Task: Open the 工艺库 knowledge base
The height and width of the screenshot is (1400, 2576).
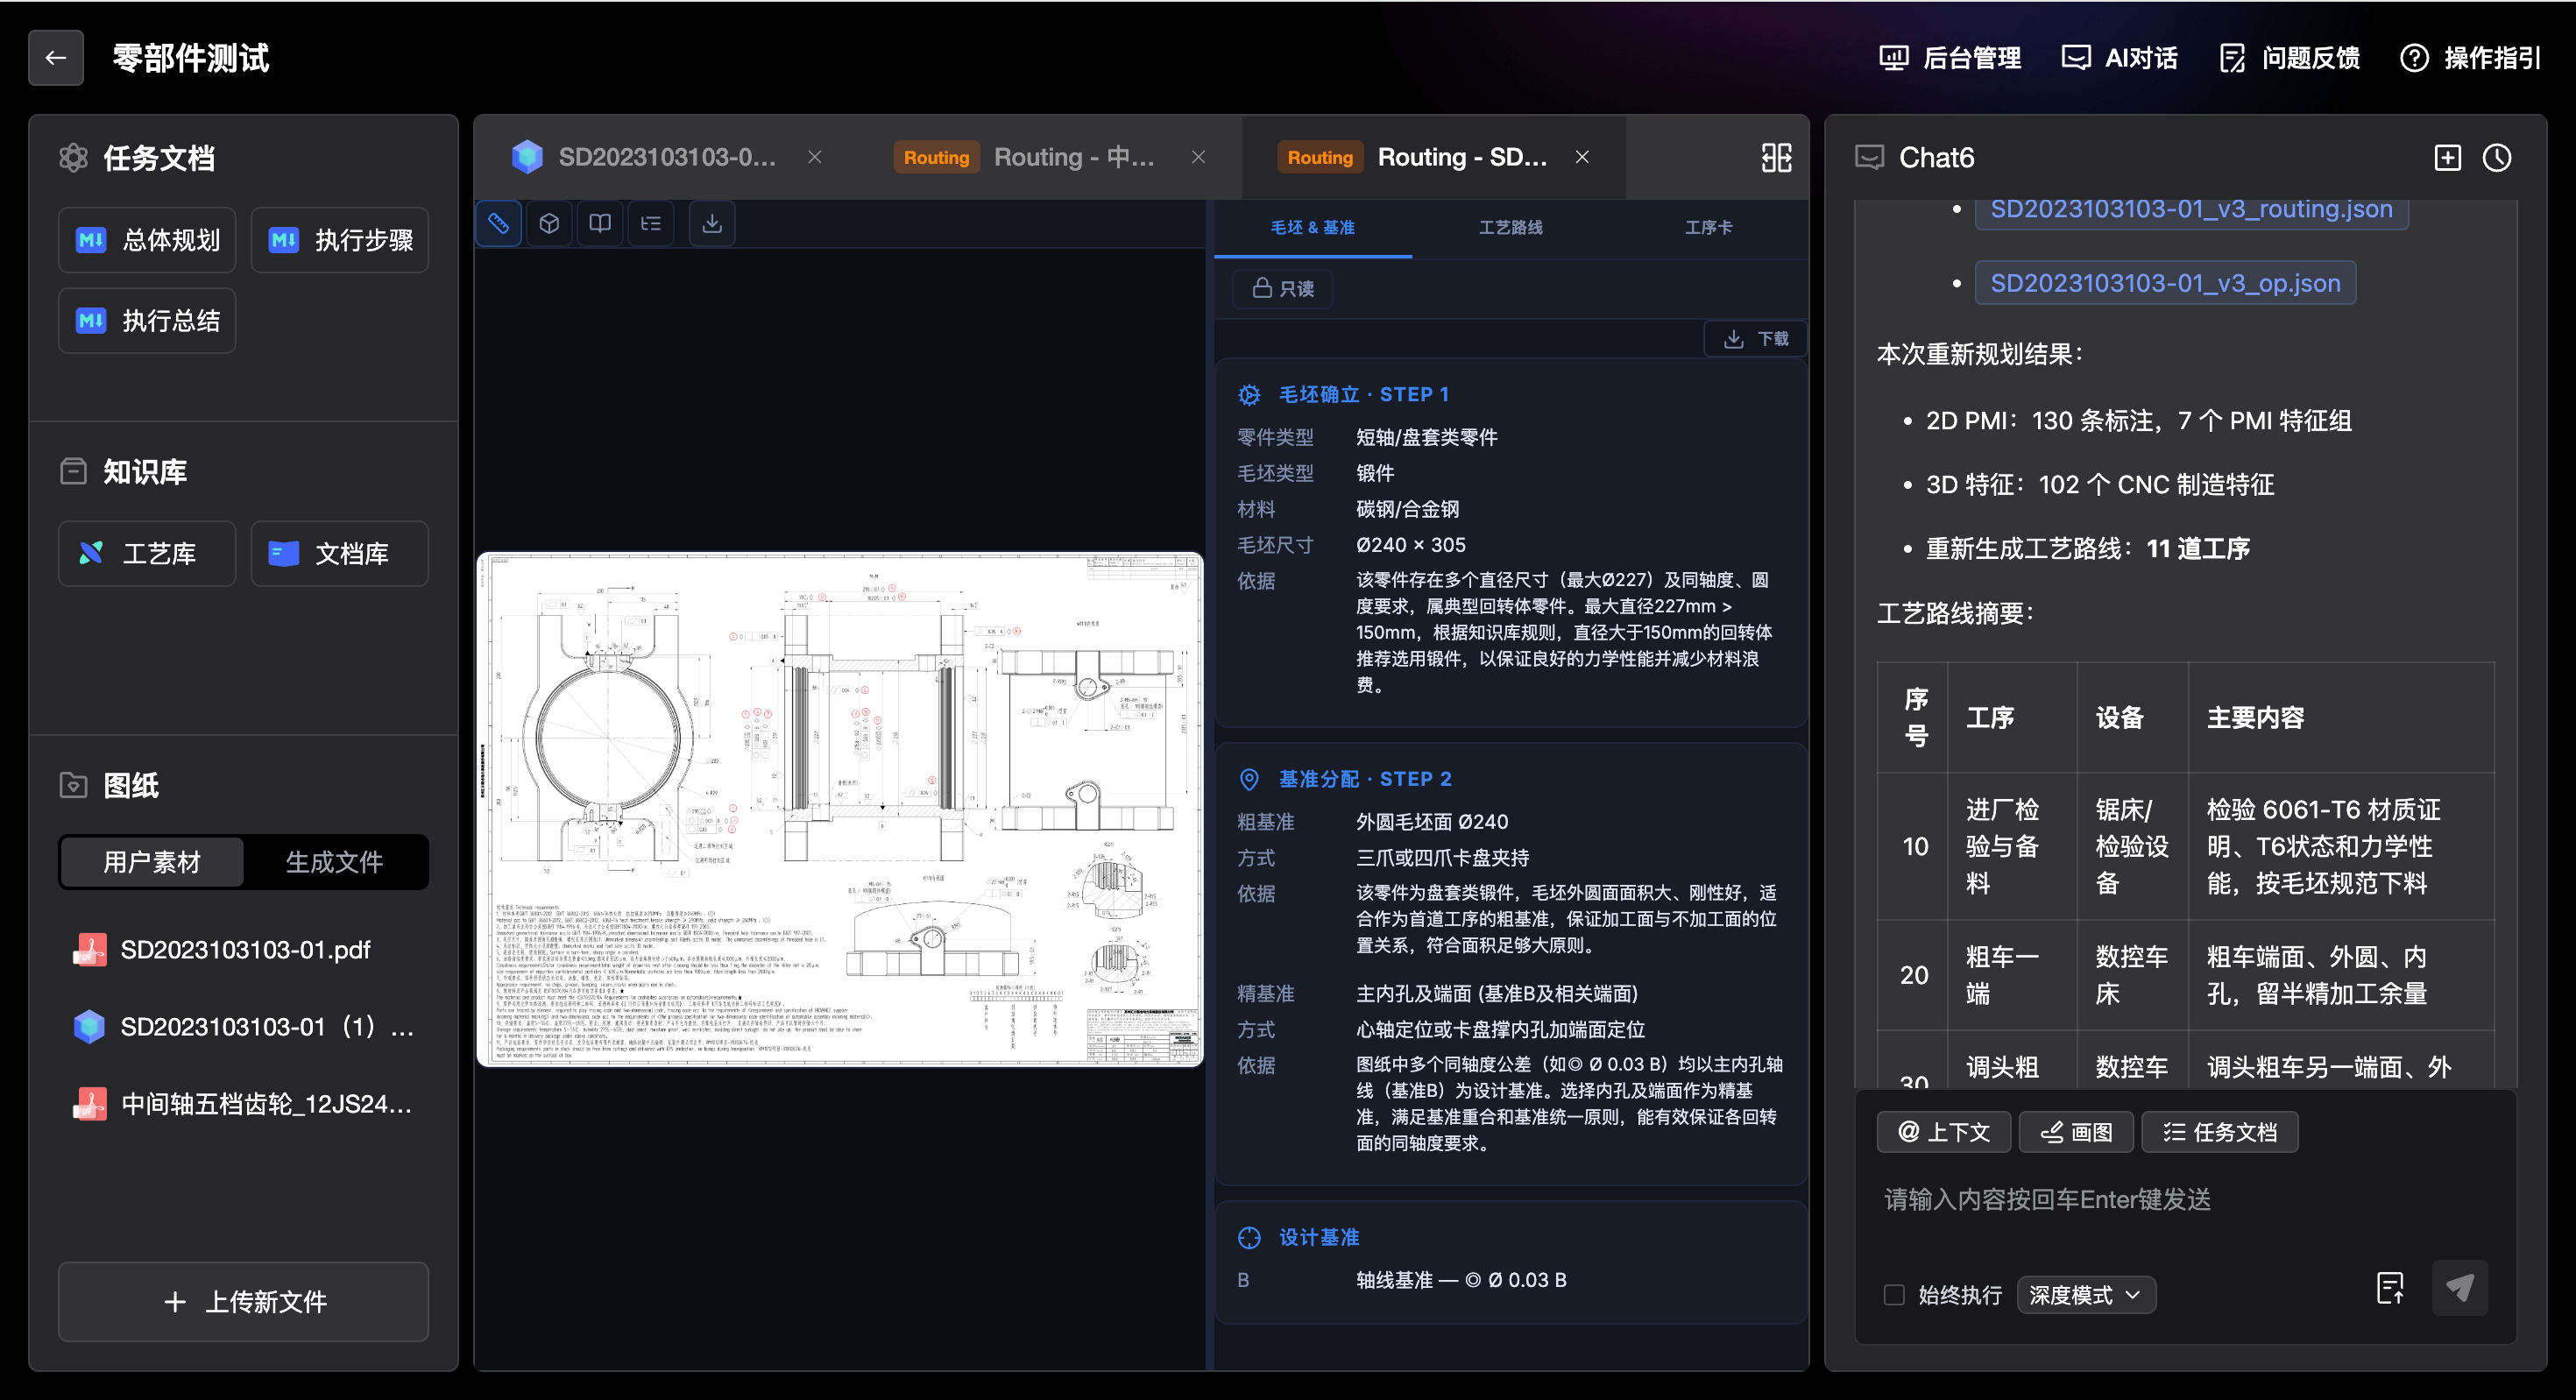Action: pyautogui.click(x=147, y=554)
